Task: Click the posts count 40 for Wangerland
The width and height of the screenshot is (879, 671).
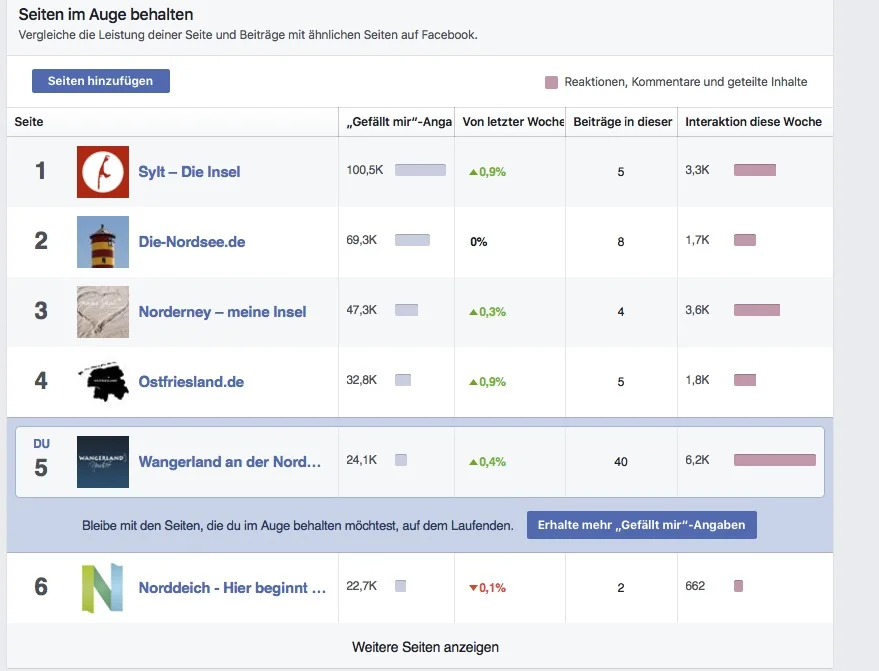Action: click(x=621, y=462)
